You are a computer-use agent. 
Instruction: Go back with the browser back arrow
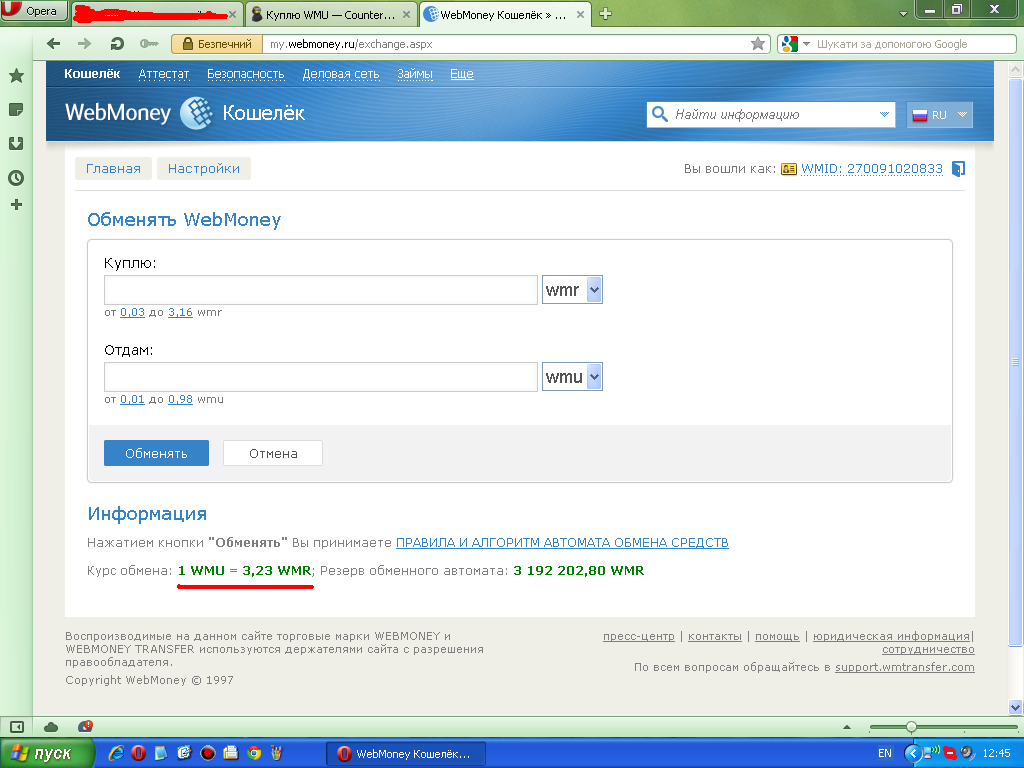[54, 44]
